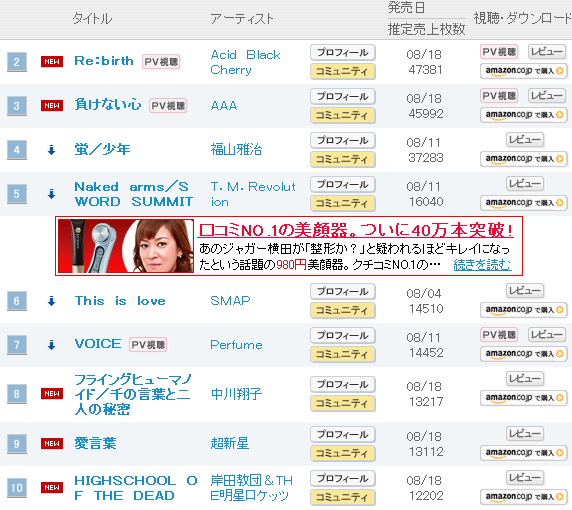The image size is (572, 510).
Task: Open プロフィール for SMAP
Action: (343, 292)
